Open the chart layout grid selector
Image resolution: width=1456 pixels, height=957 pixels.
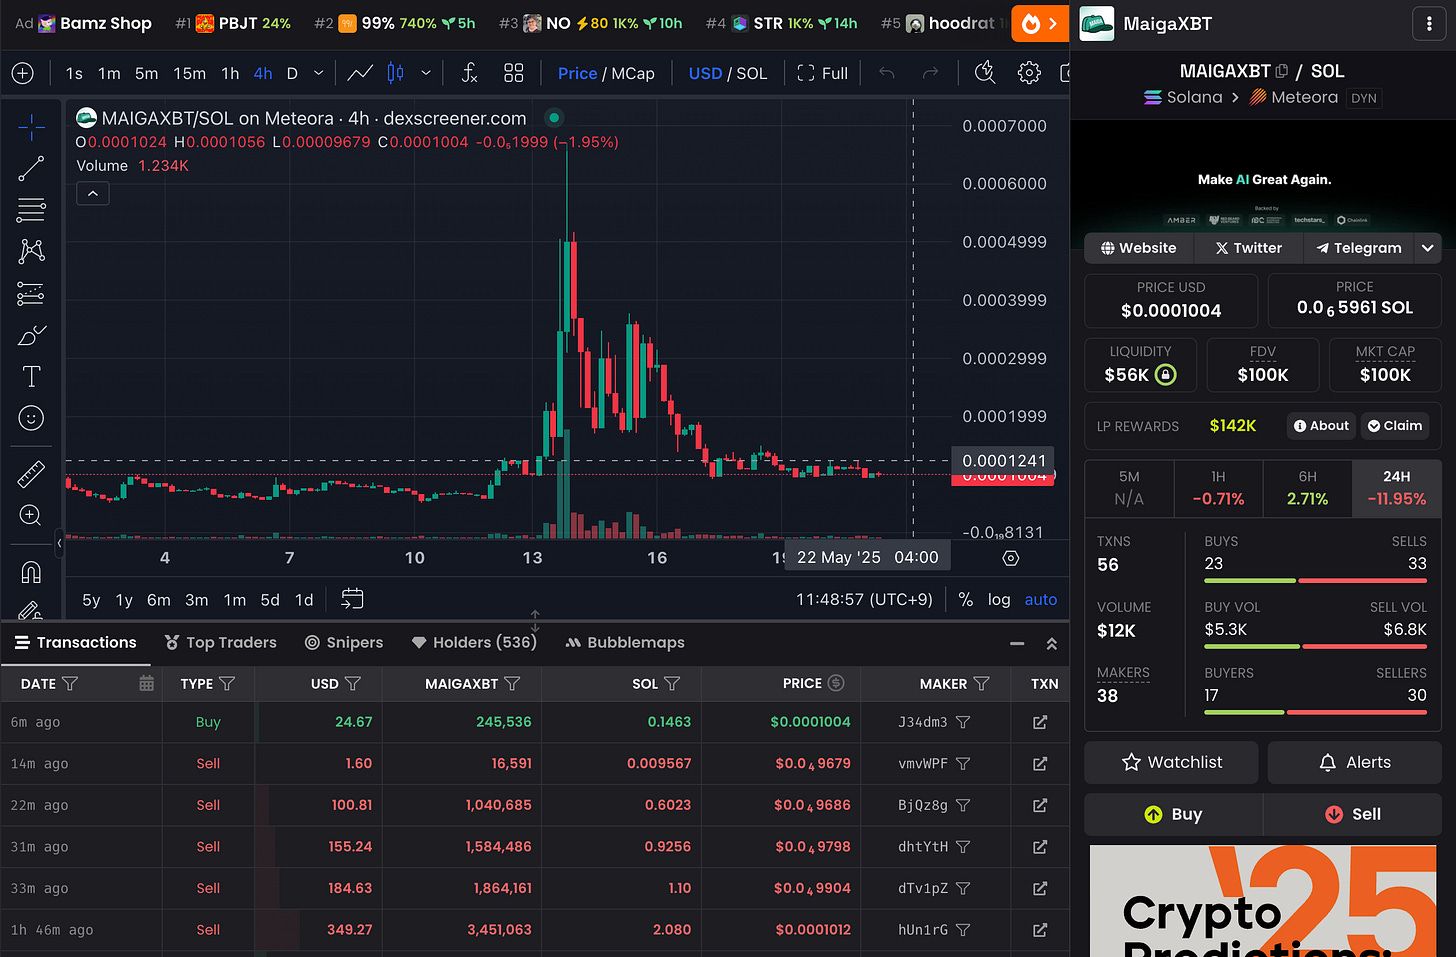[x=514, y=73]
